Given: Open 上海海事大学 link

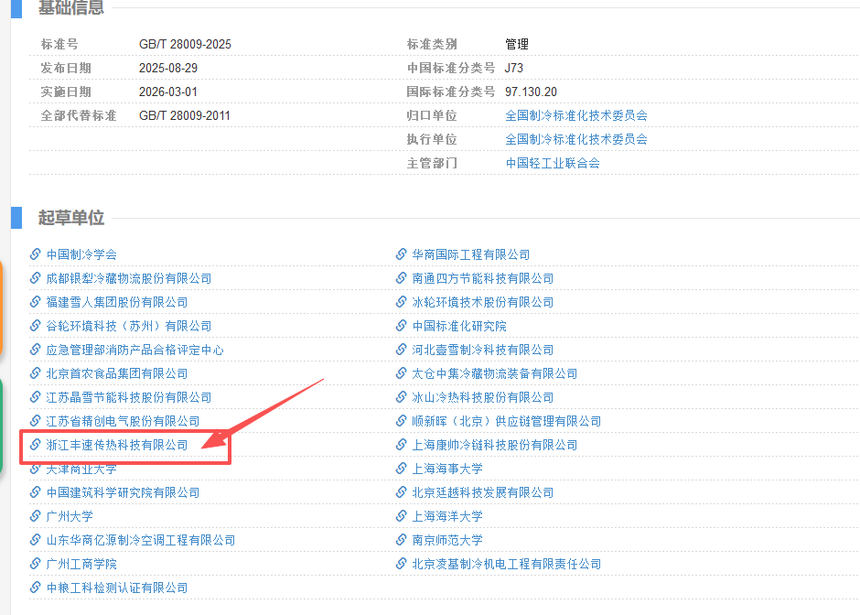Looking at the screenshot, I should pos(447,469).
